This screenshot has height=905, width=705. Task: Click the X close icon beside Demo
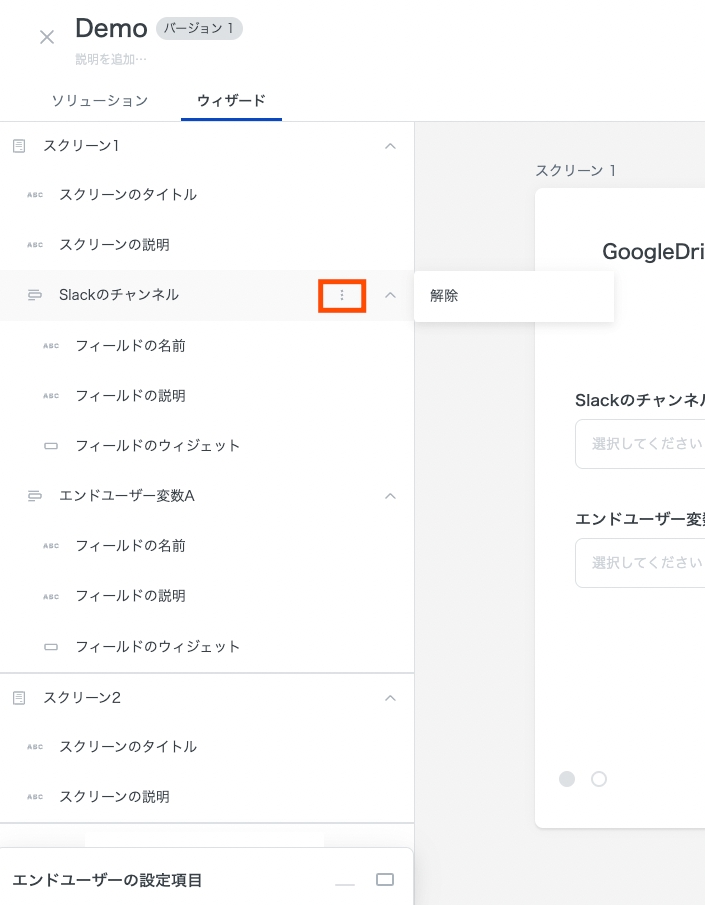(x=47, y=38)
